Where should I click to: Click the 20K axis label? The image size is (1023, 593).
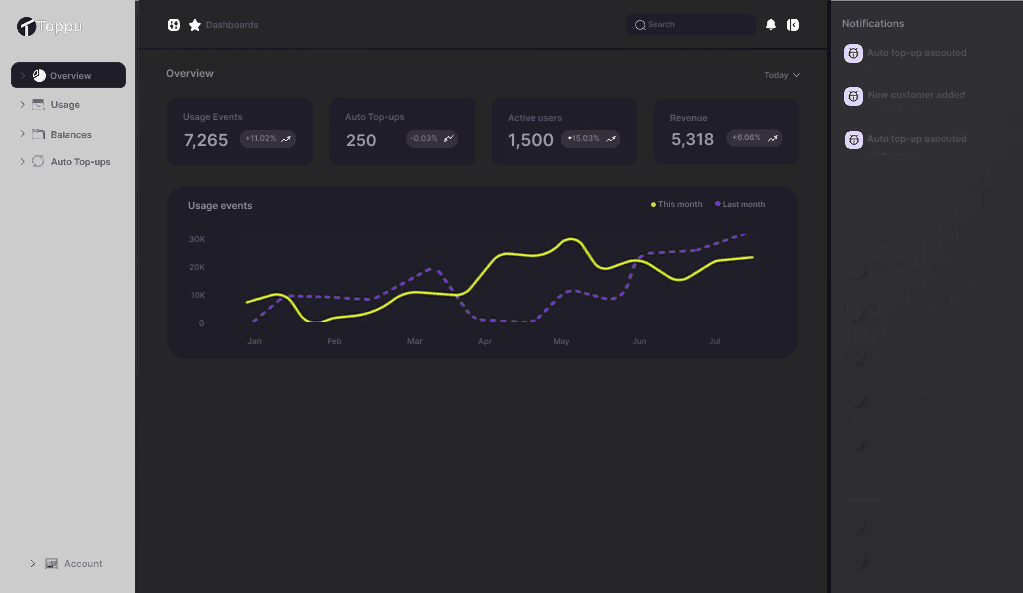tap(196, 267)
